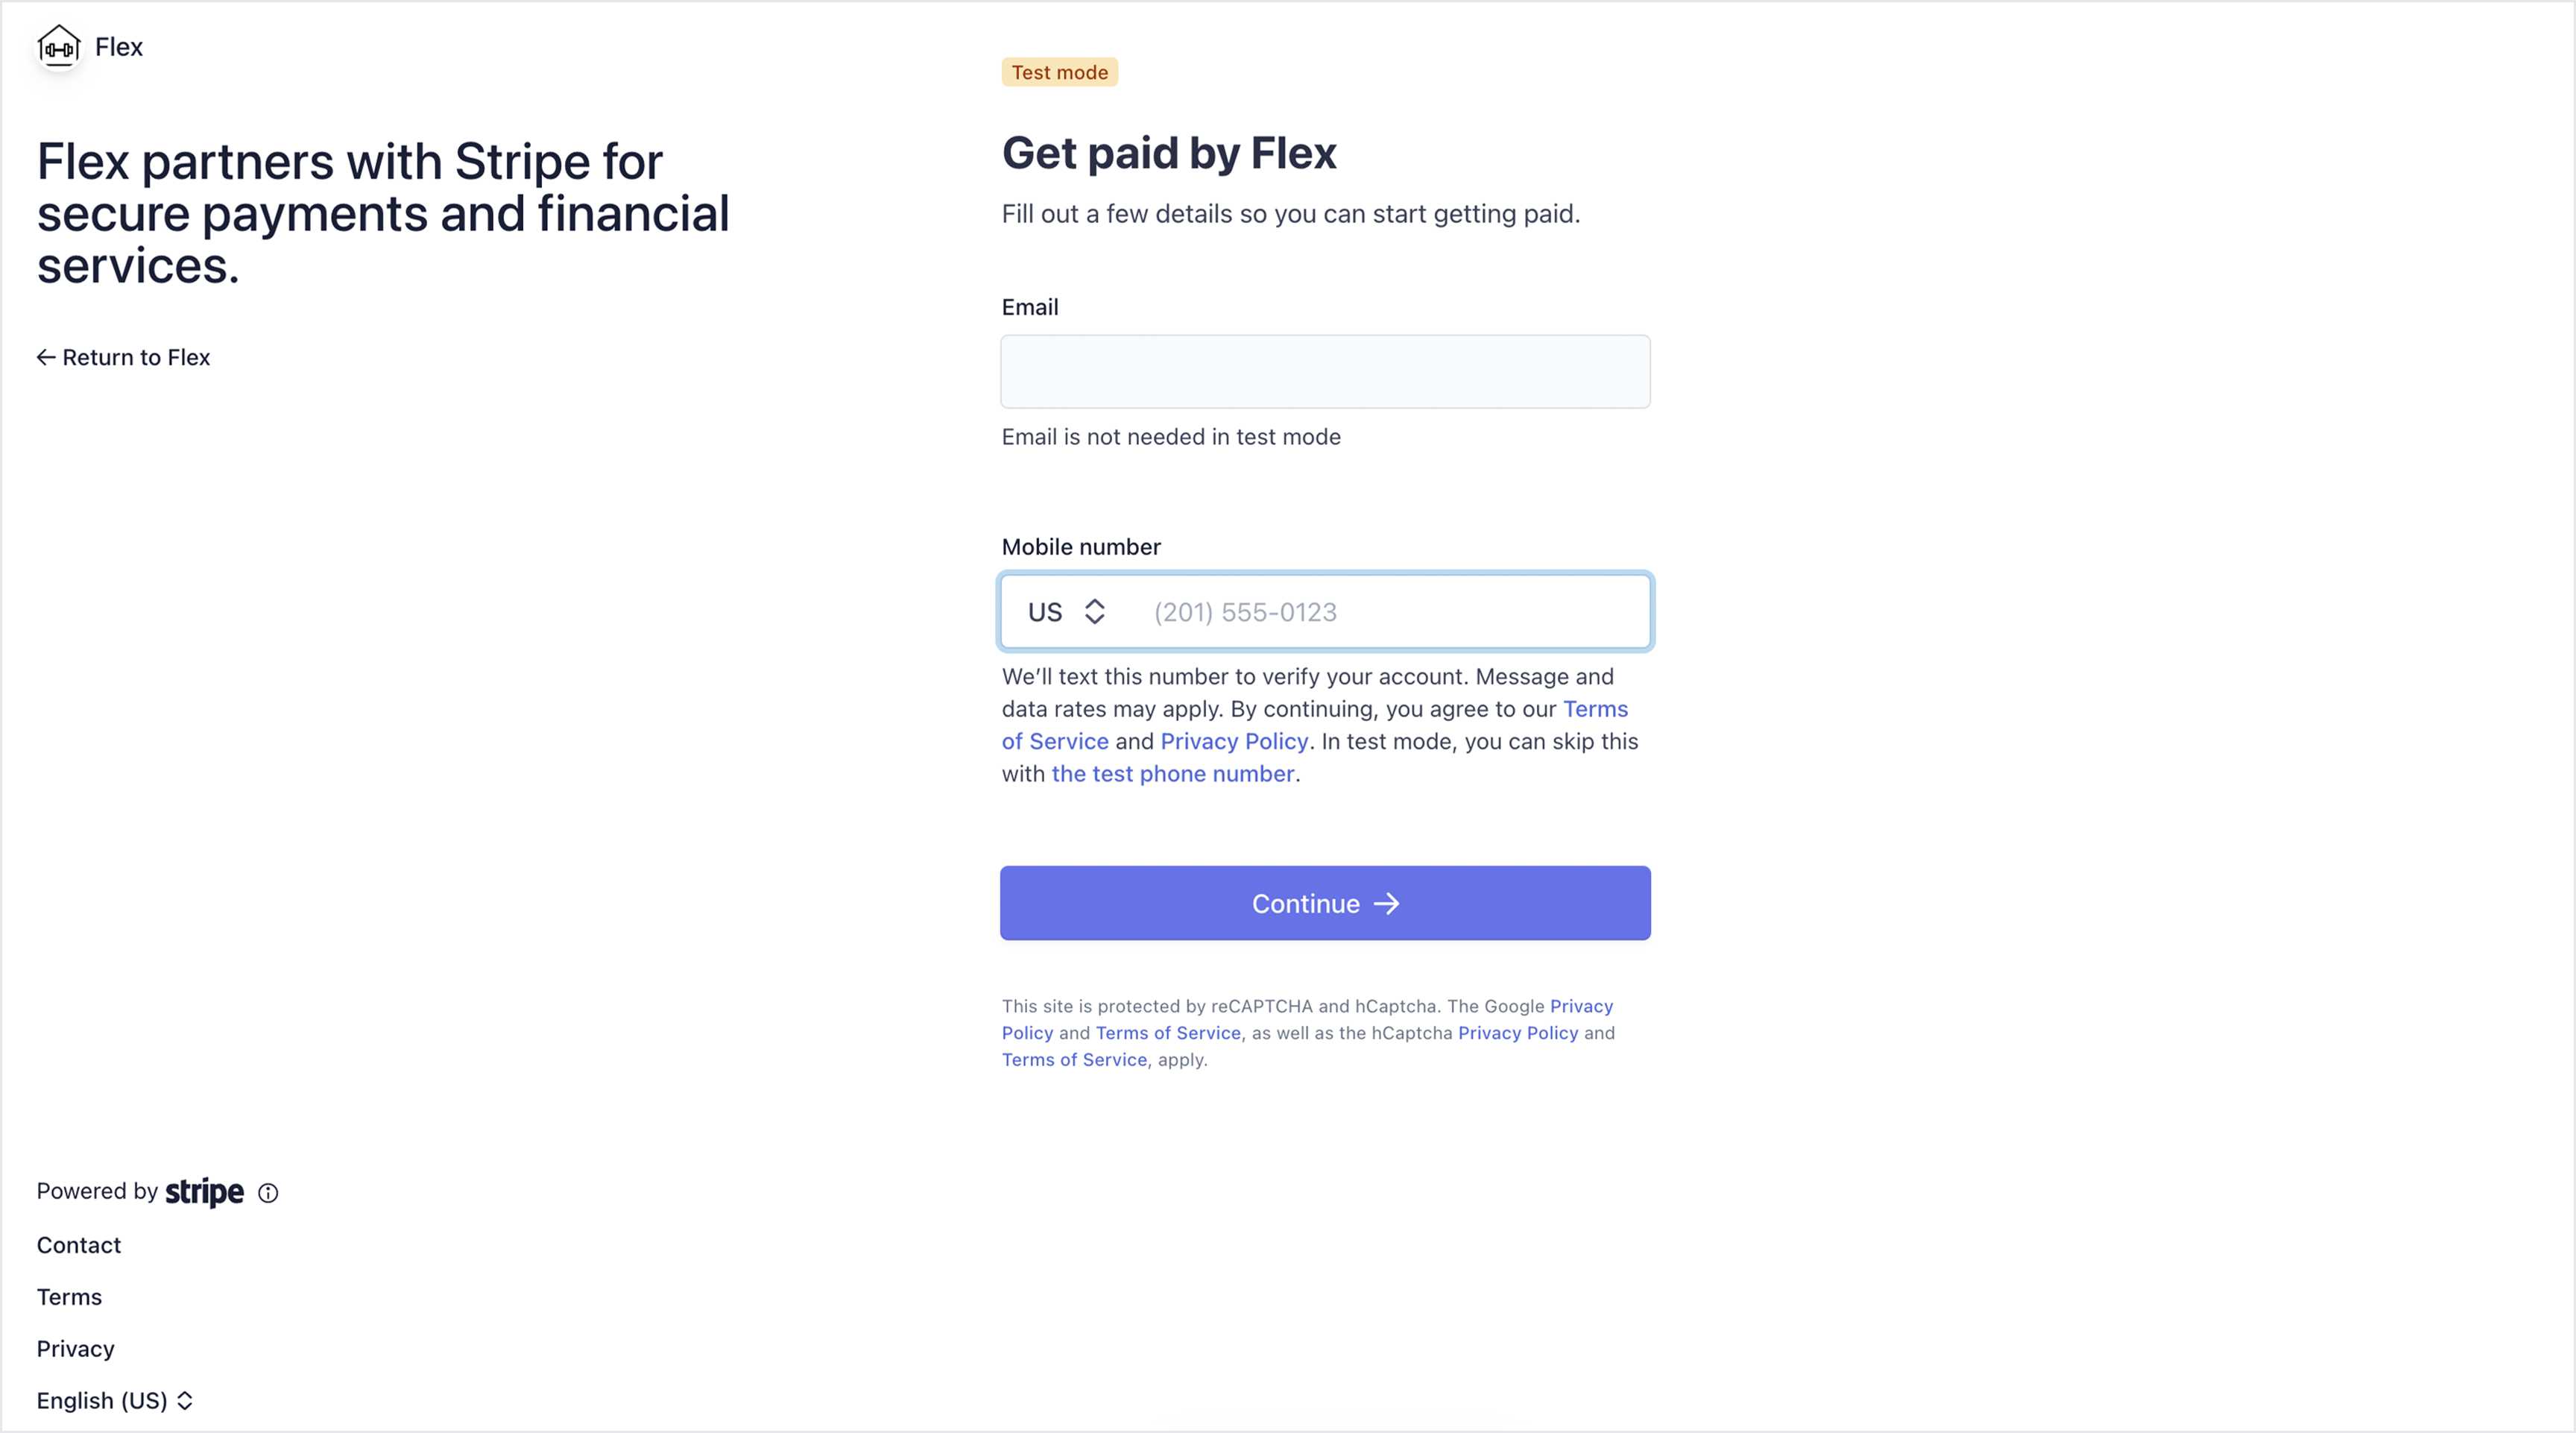Open the English (US) language selector

point(115,1401)
